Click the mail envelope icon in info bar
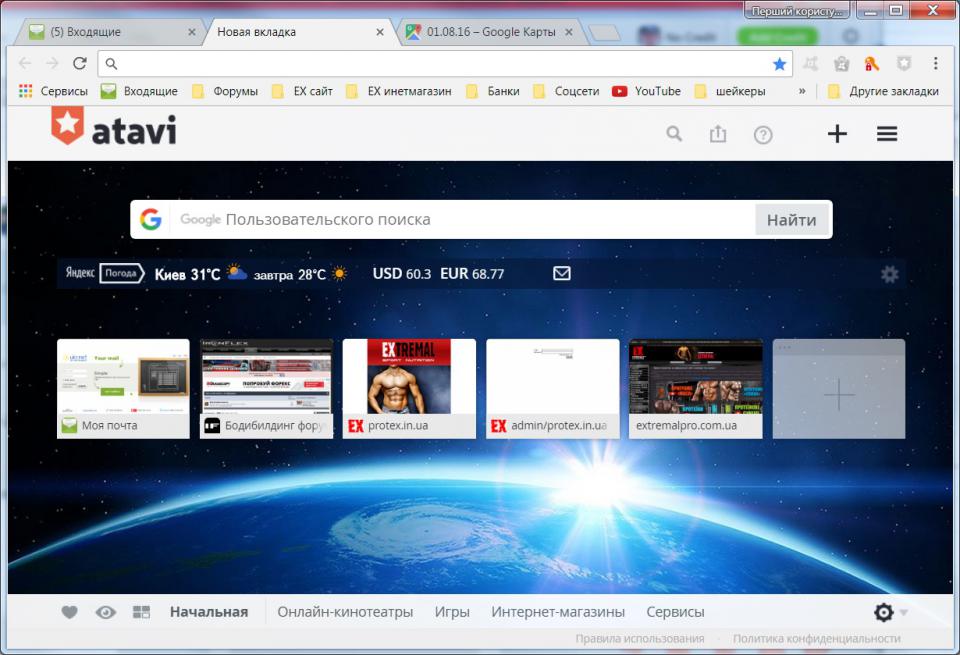 562,273
